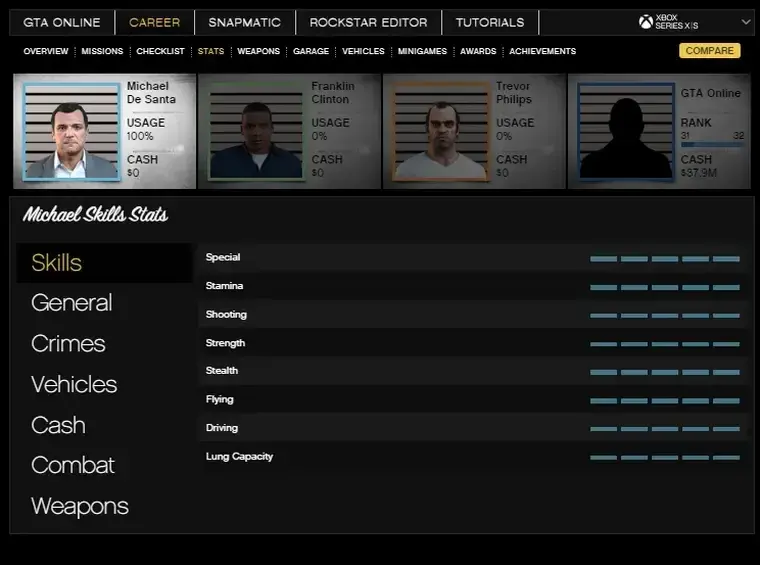Click the Driving skill label

222,428
